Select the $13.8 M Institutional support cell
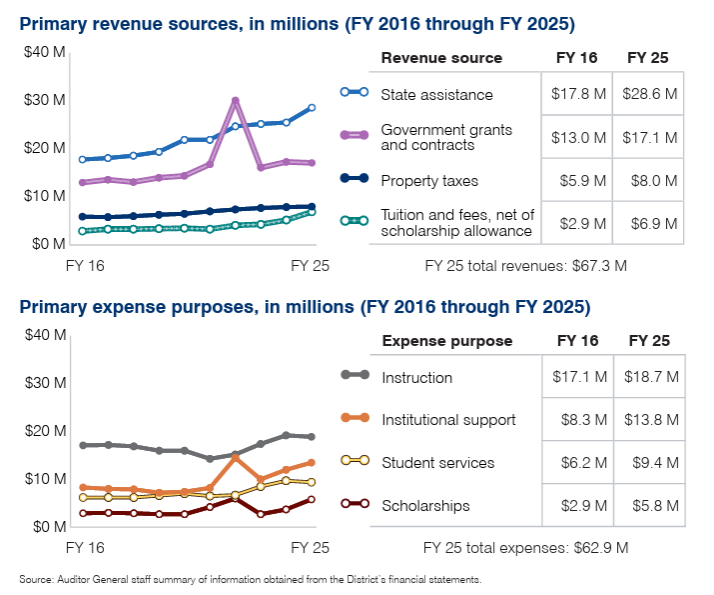The height and width of the screenshot is (595, 714). click(649, 420)
